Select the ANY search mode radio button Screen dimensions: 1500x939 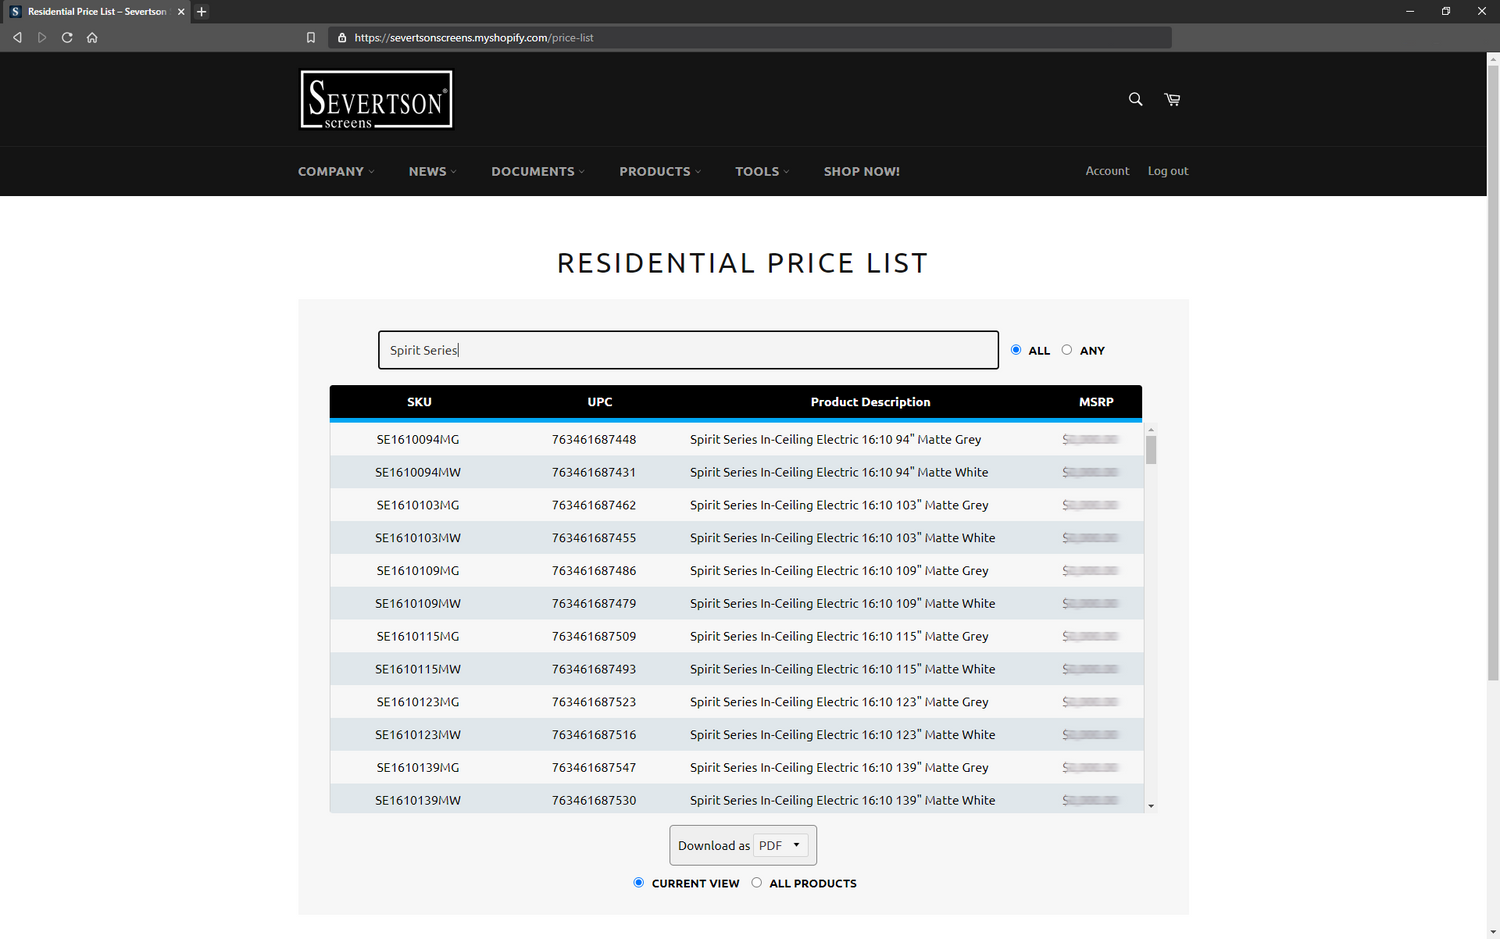pyautogui.click(x=1067, y=350)
